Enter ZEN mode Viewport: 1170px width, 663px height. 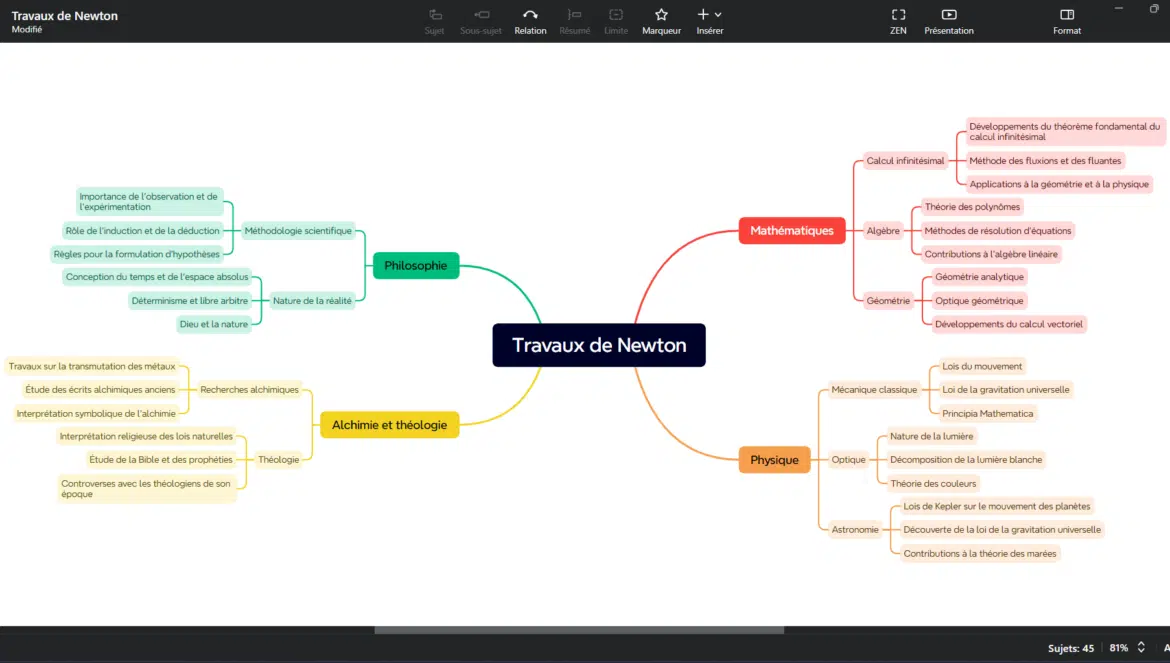pos(898,15)
